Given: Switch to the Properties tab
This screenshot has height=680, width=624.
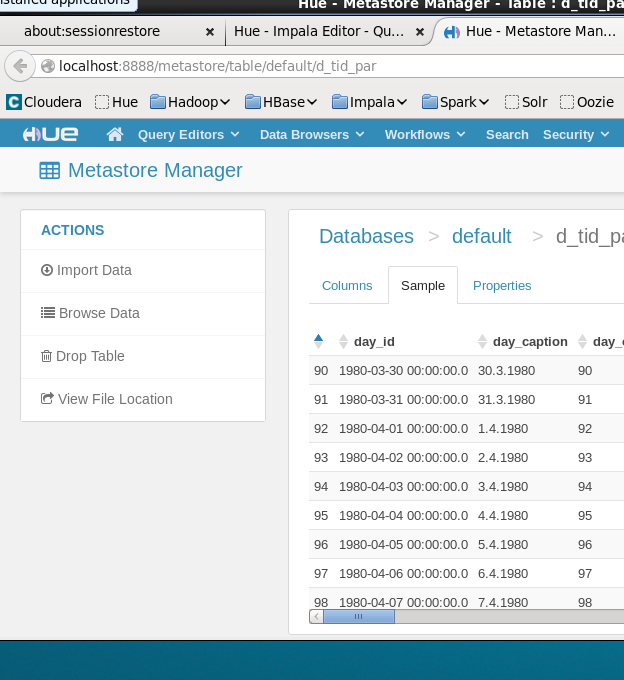Looking at the screenshot, I should pyautogui.click(x=502, y=285).
